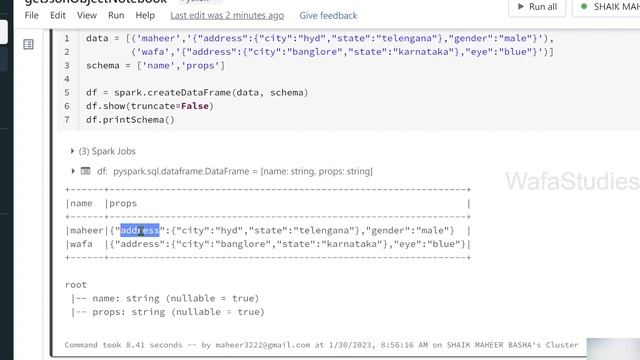The width and height of the screenshot is (640, 360).
Task: Click the 'props' column header in output
Action: [123, 203]
